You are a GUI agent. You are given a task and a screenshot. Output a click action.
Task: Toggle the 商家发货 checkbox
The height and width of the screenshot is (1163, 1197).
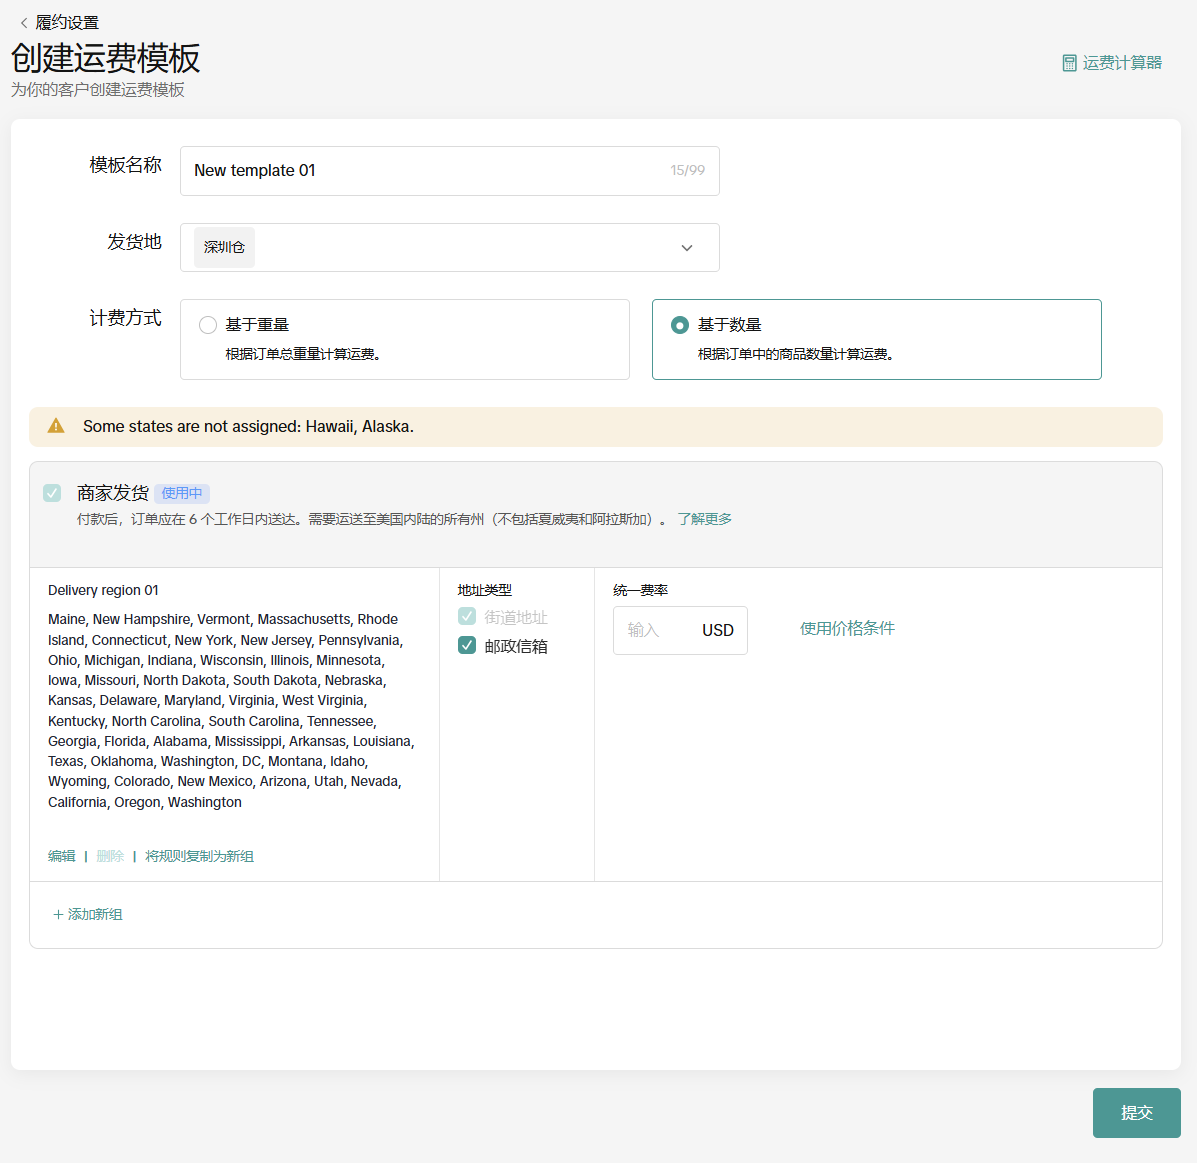(x=52, y=493)
